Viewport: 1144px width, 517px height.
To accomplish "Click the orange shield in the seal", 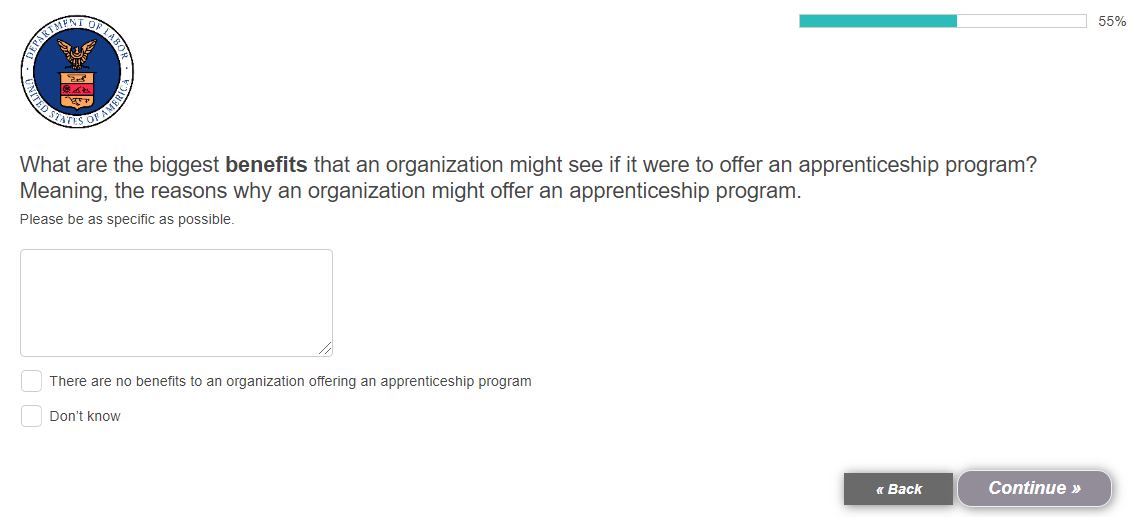I will [77, 88].
